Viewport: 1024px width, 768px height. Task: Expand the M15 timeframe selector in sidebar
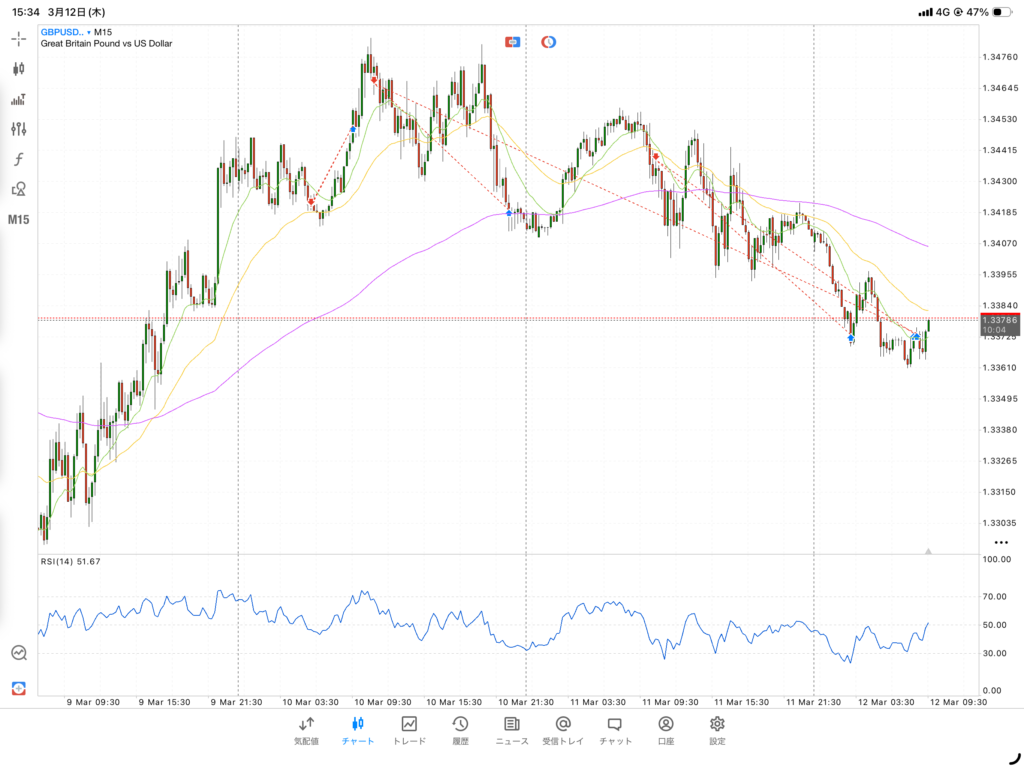[x=18, y=219]
